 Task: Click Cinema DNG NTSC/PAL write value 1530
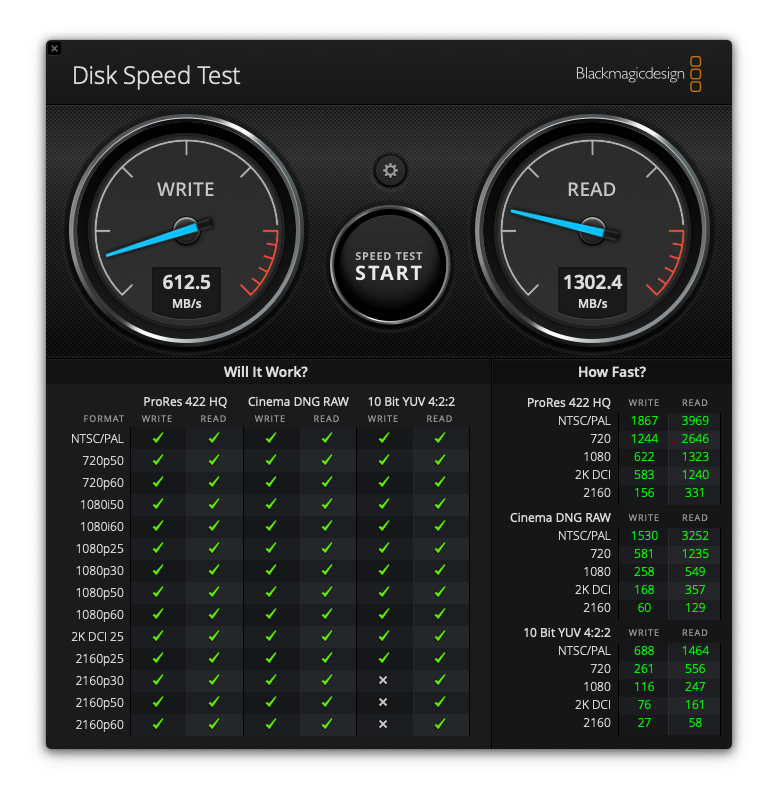tap(644, 536)
